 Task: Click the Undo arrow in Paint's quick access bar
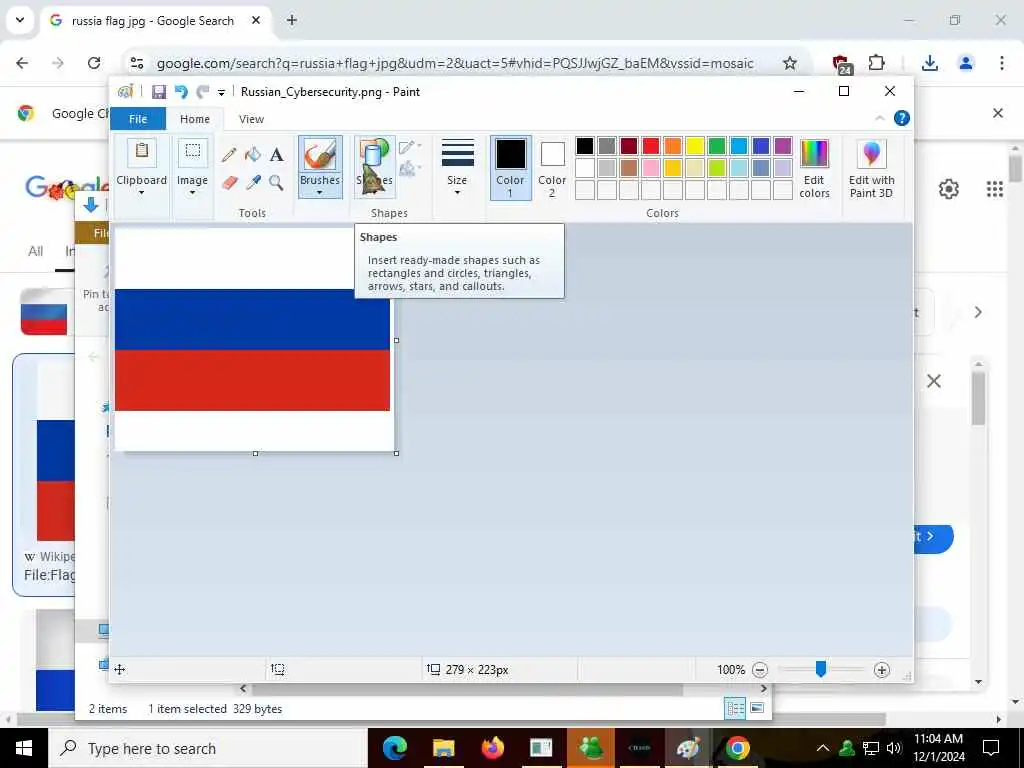pyautogui.click(x=181, y=92)
